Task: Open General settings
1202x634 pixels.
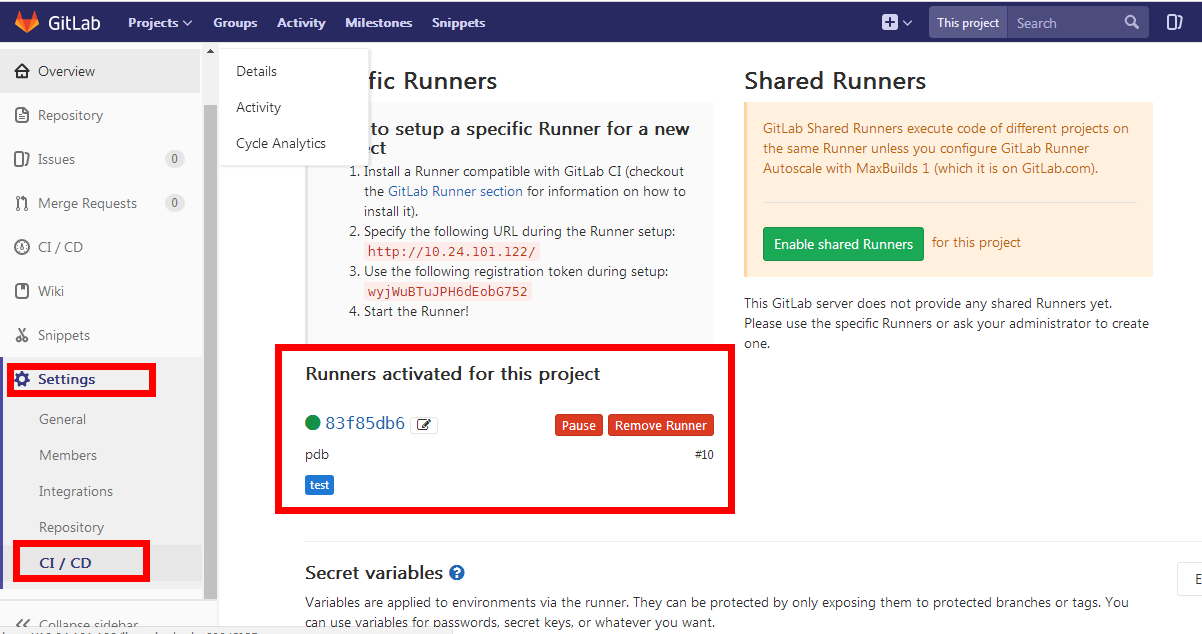Action: point(62,419)
